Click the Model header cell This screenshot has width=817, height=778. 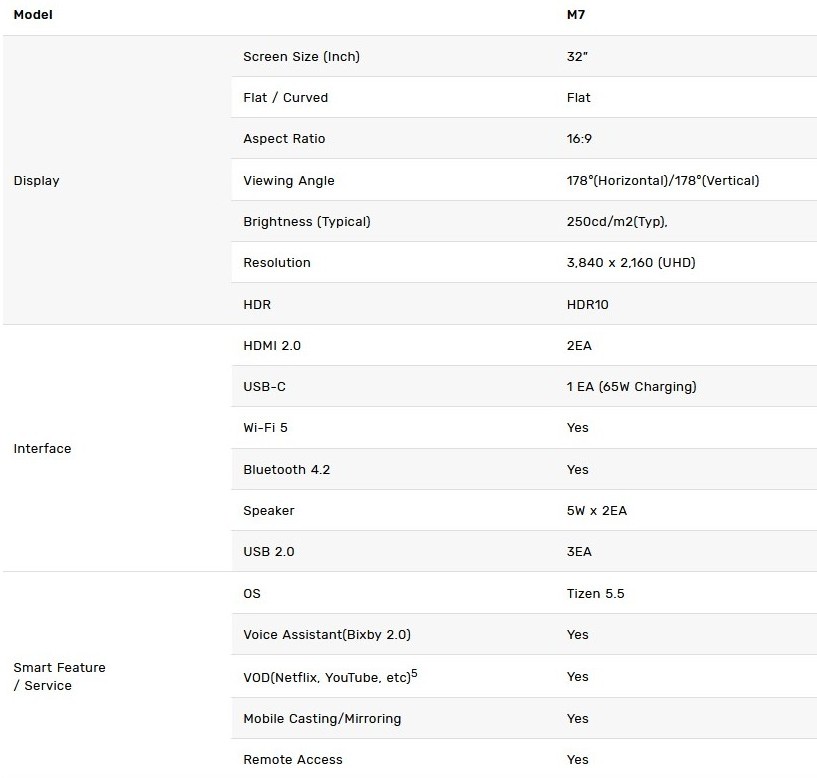[x=33, y=15]
